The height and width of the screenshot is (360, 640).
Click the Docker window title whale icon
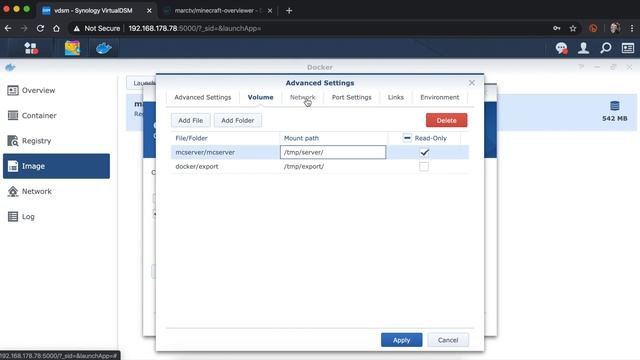pos(10,67)
